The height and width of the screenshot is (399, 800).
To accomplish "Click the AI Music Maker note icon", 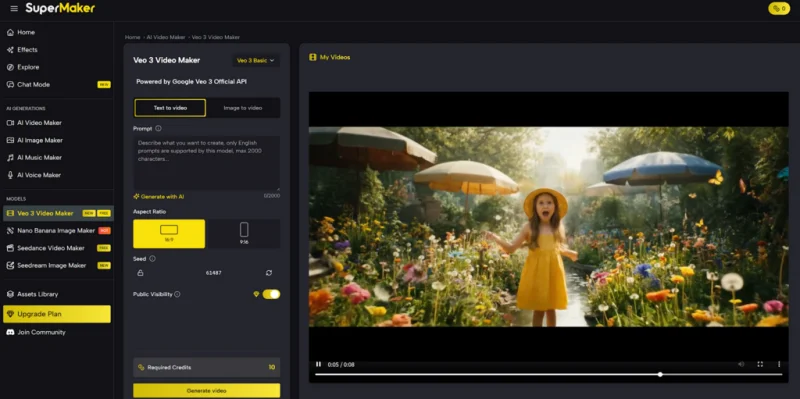I will [10, 158].
